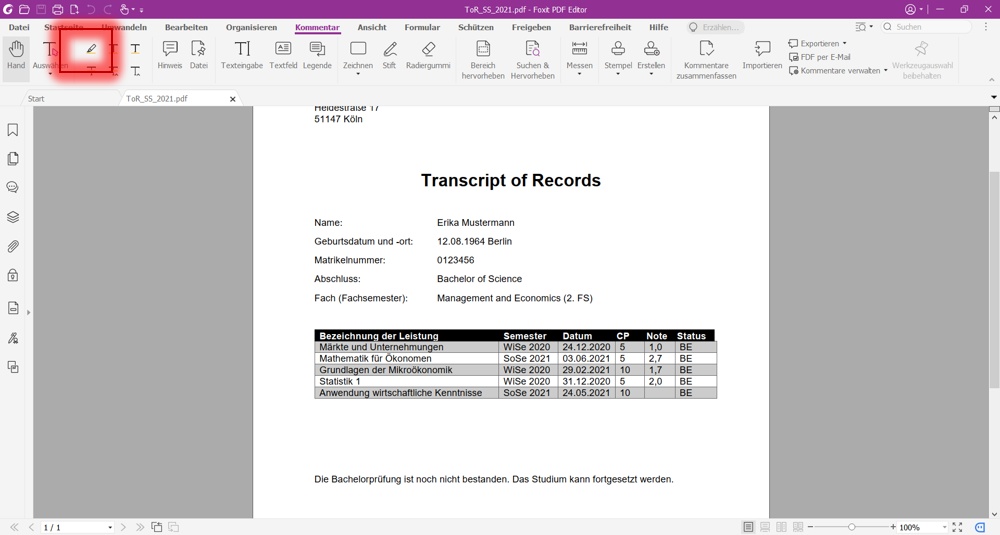
Task: Expand the Erstellen dropdown
Action: (651, 74)
